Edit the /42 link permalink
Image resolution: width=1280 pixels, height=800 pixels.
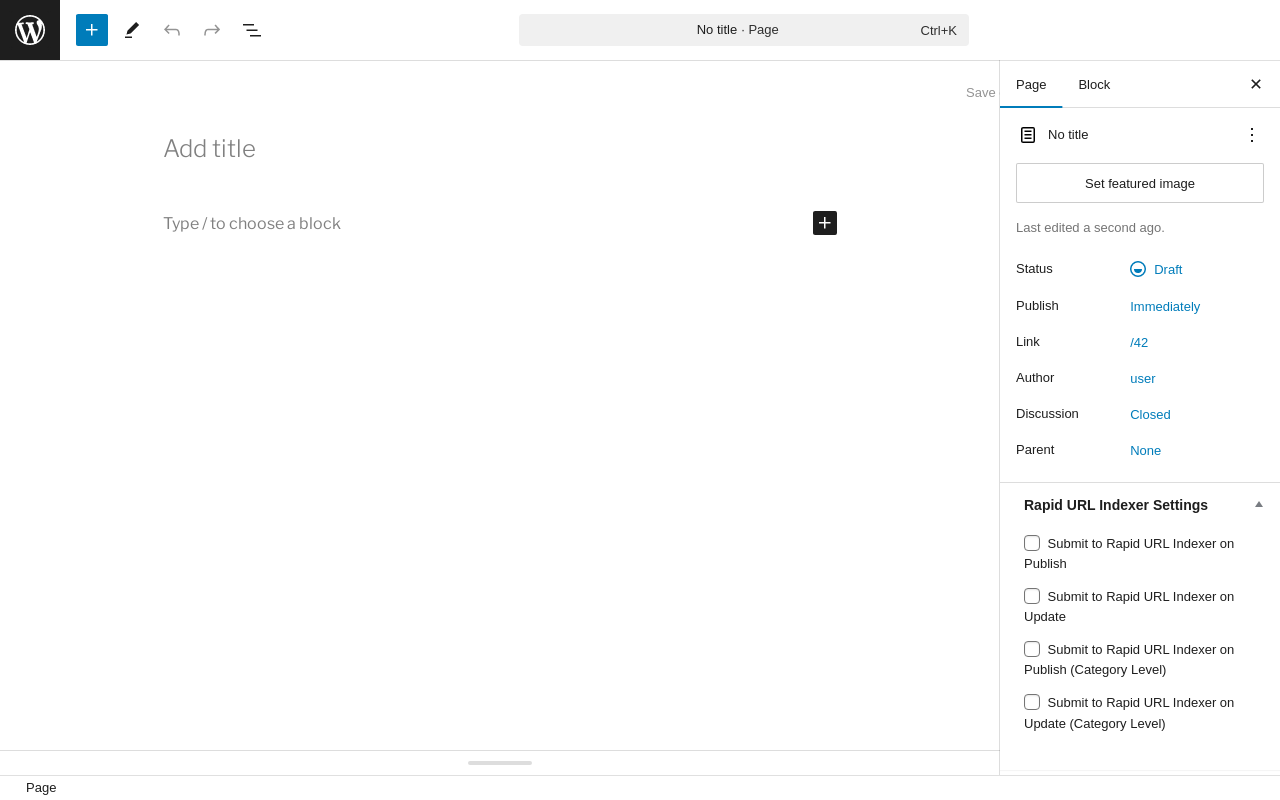coord(1139,342)
